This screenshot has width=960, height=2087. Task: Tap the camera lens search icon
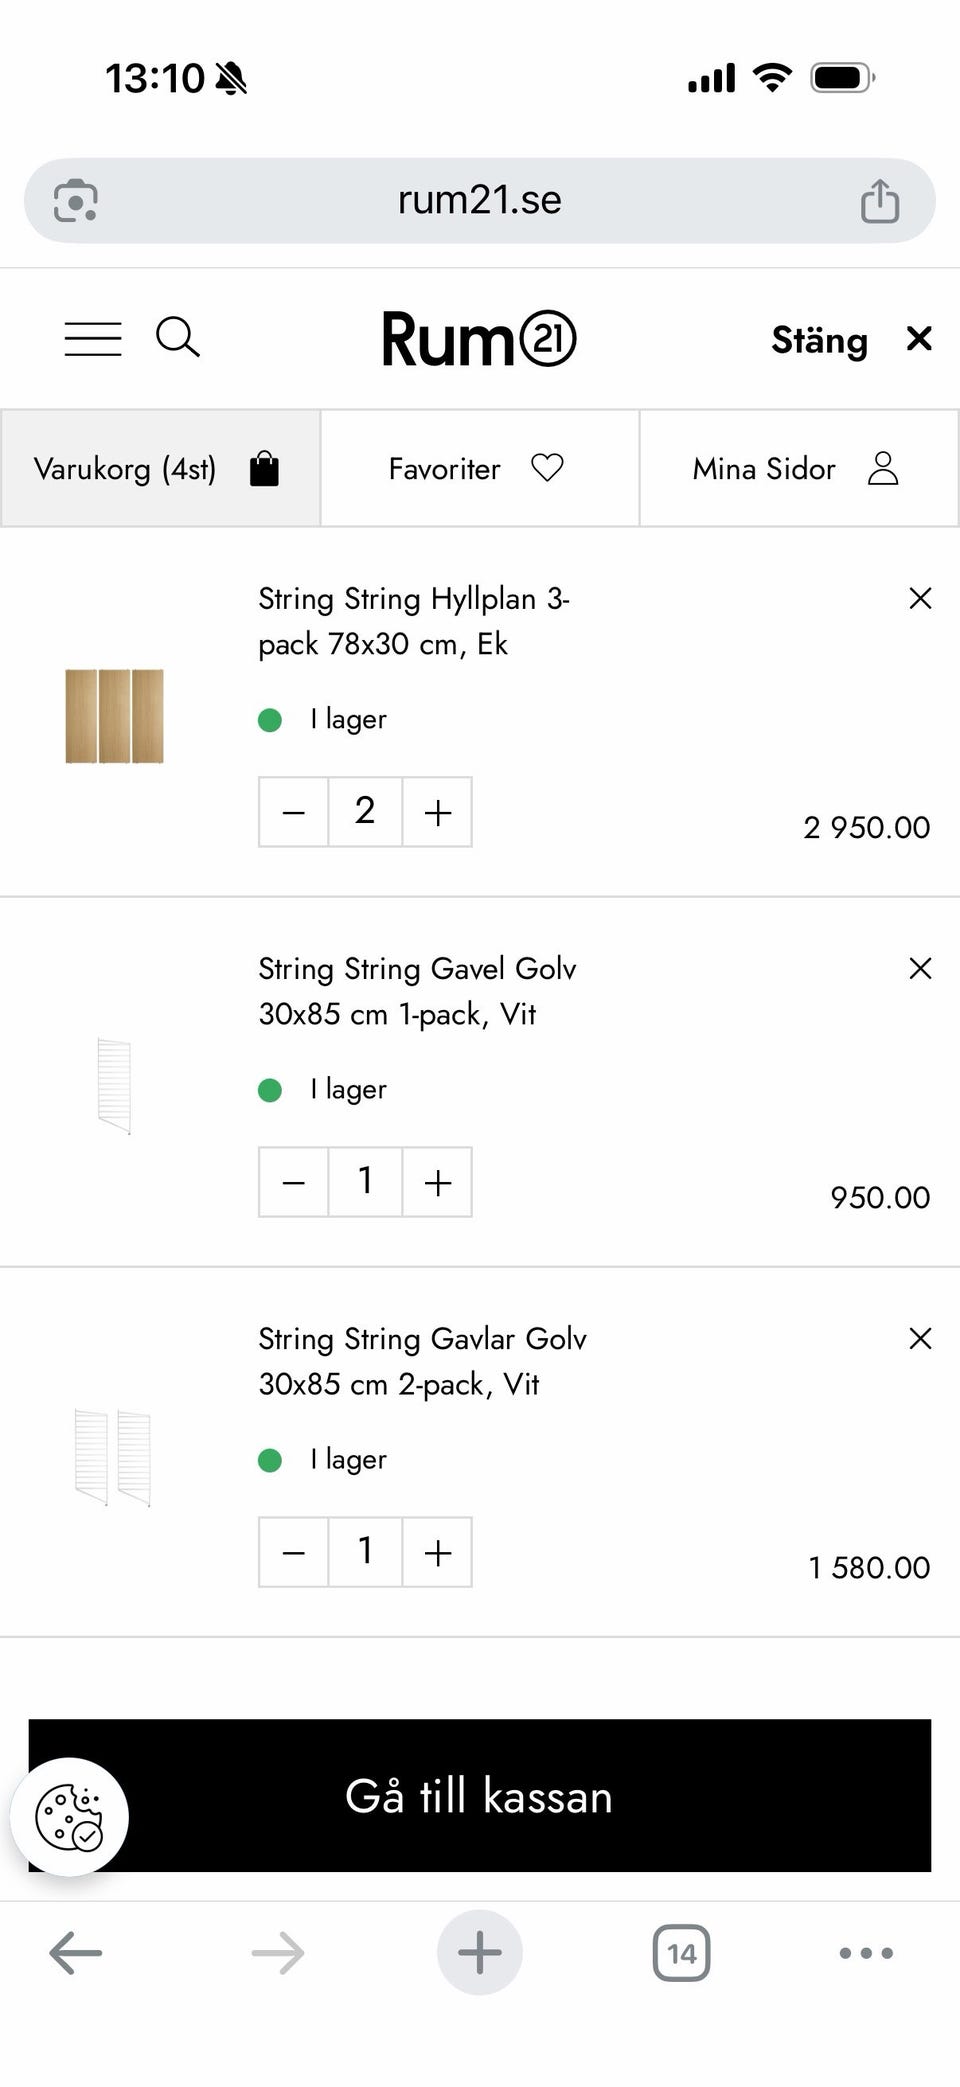coord(76,201)
